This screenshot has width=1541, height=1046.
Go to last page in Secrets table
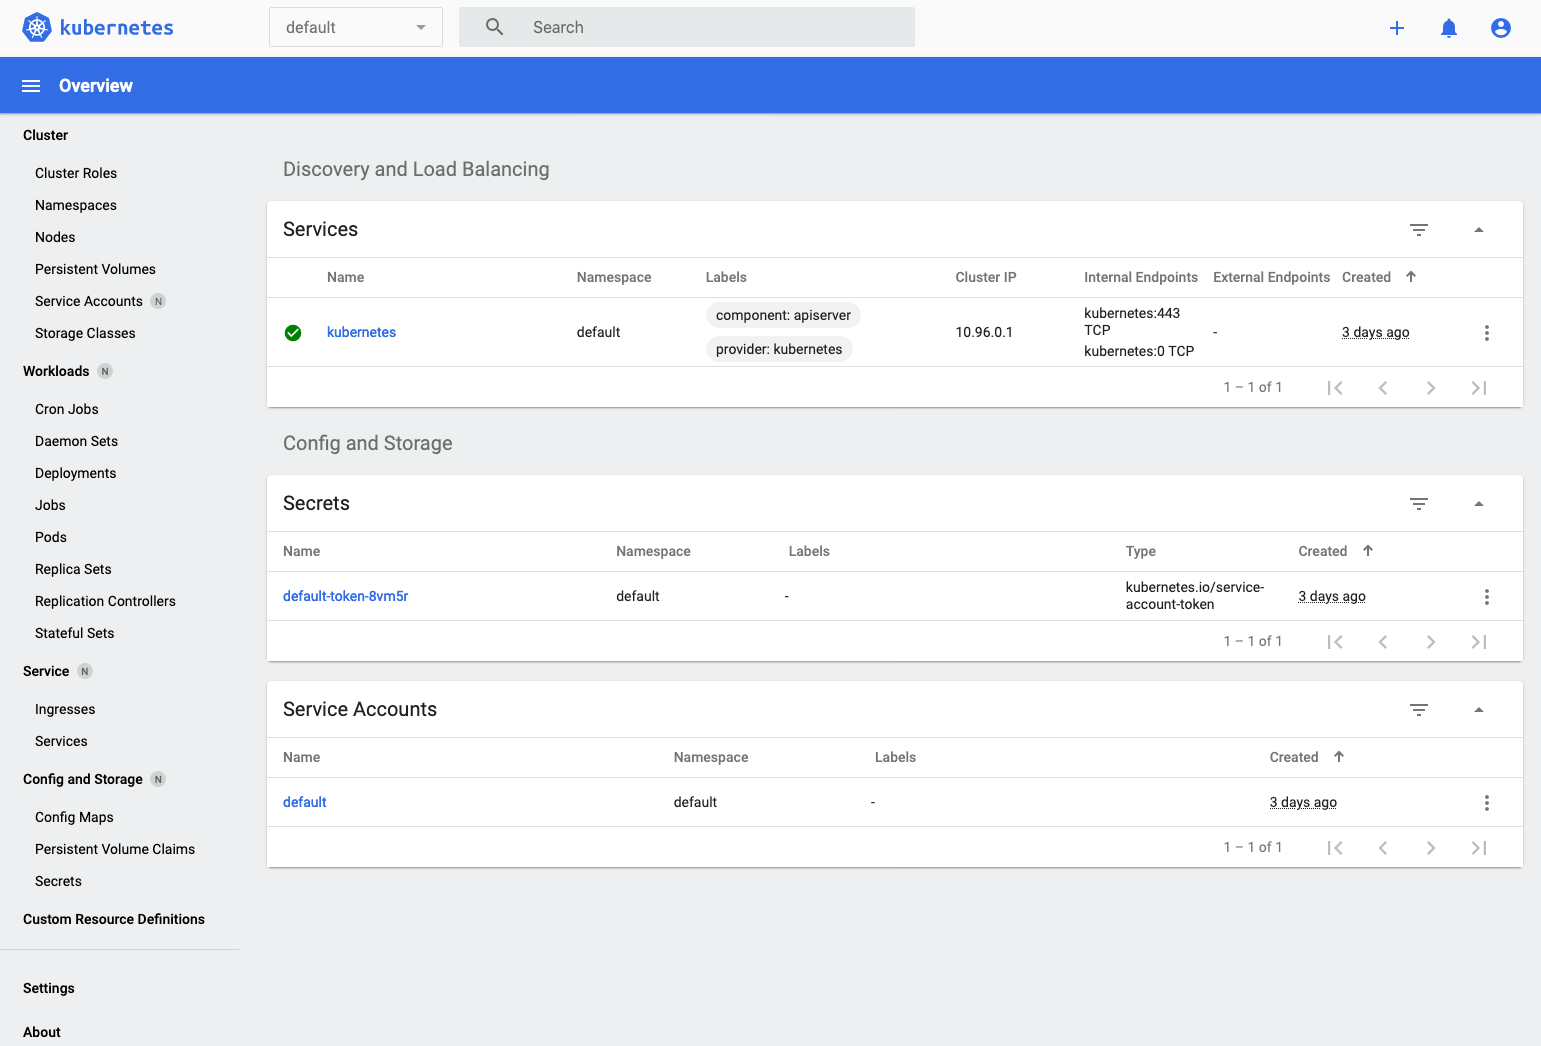click(x=1479, y=642)
